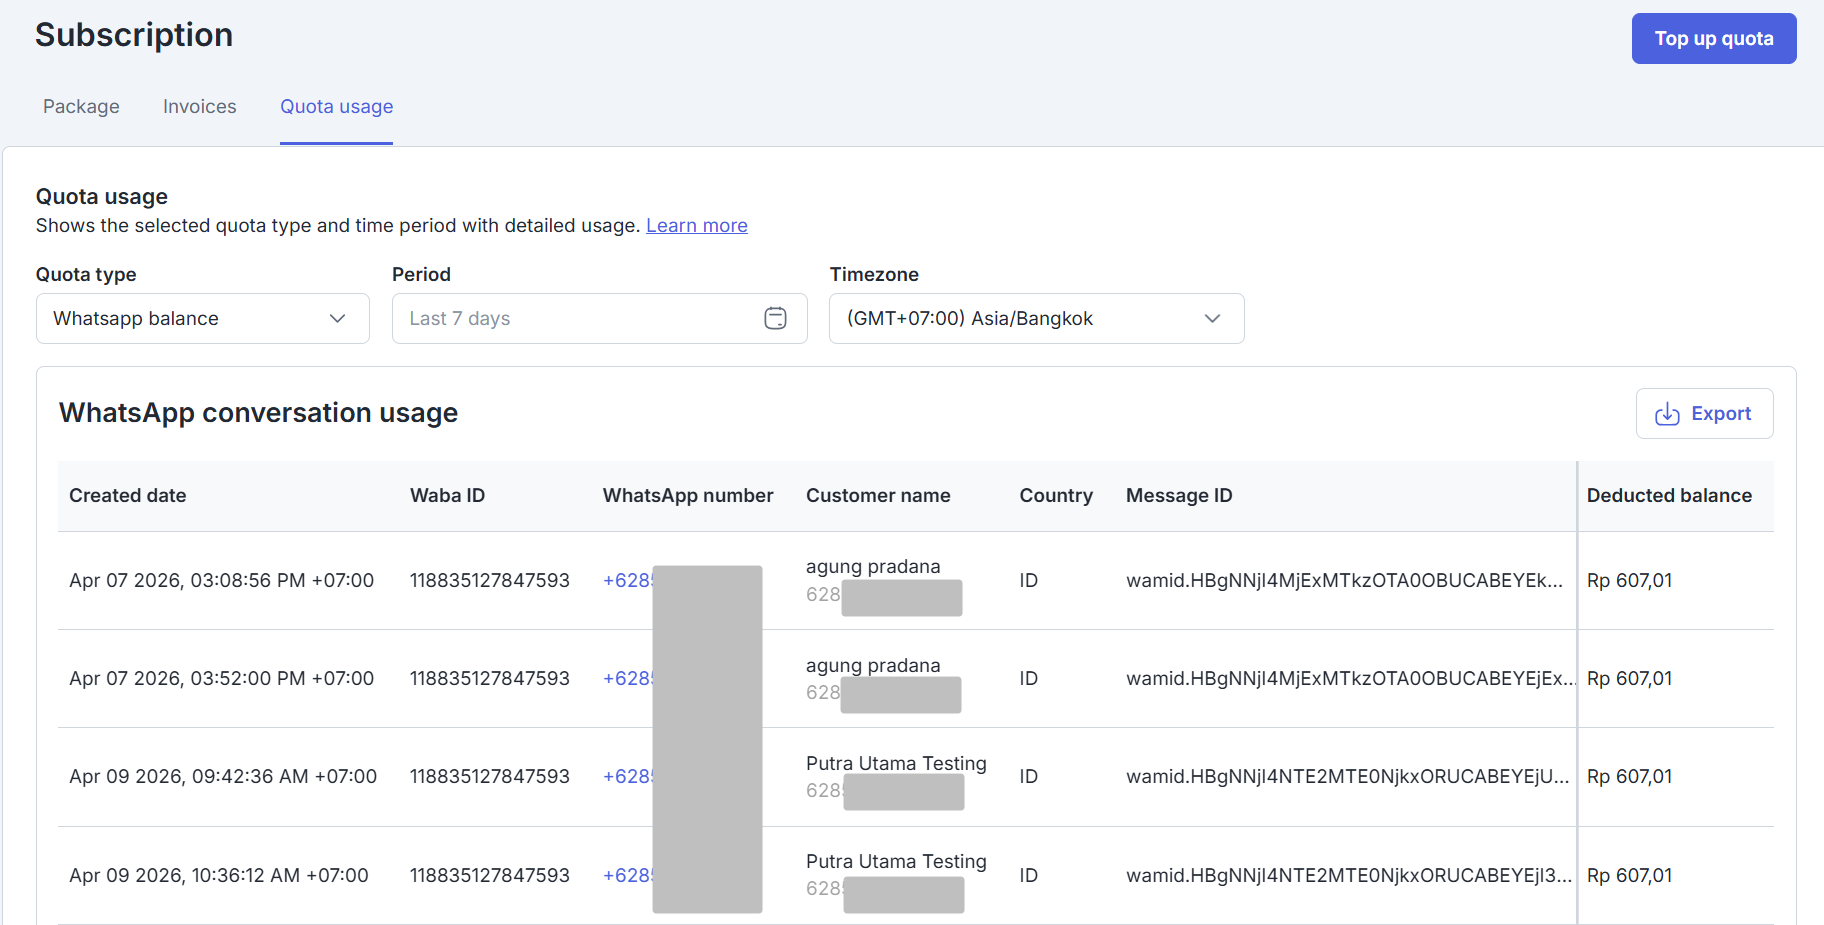Click the Message ID column header
Image resolution: width=1824 pixels, height=925 pixels.
[x=1179, y=496]
